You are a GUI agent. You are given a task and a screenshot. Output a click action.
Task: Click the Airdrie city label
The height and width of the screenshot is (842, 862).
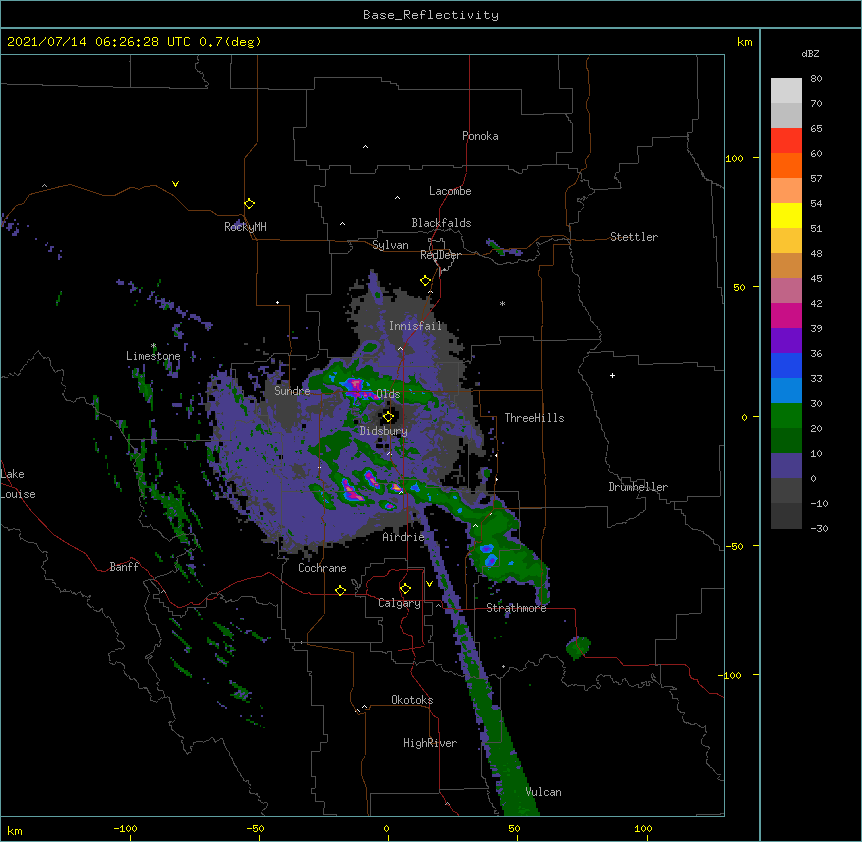(403, 536)
